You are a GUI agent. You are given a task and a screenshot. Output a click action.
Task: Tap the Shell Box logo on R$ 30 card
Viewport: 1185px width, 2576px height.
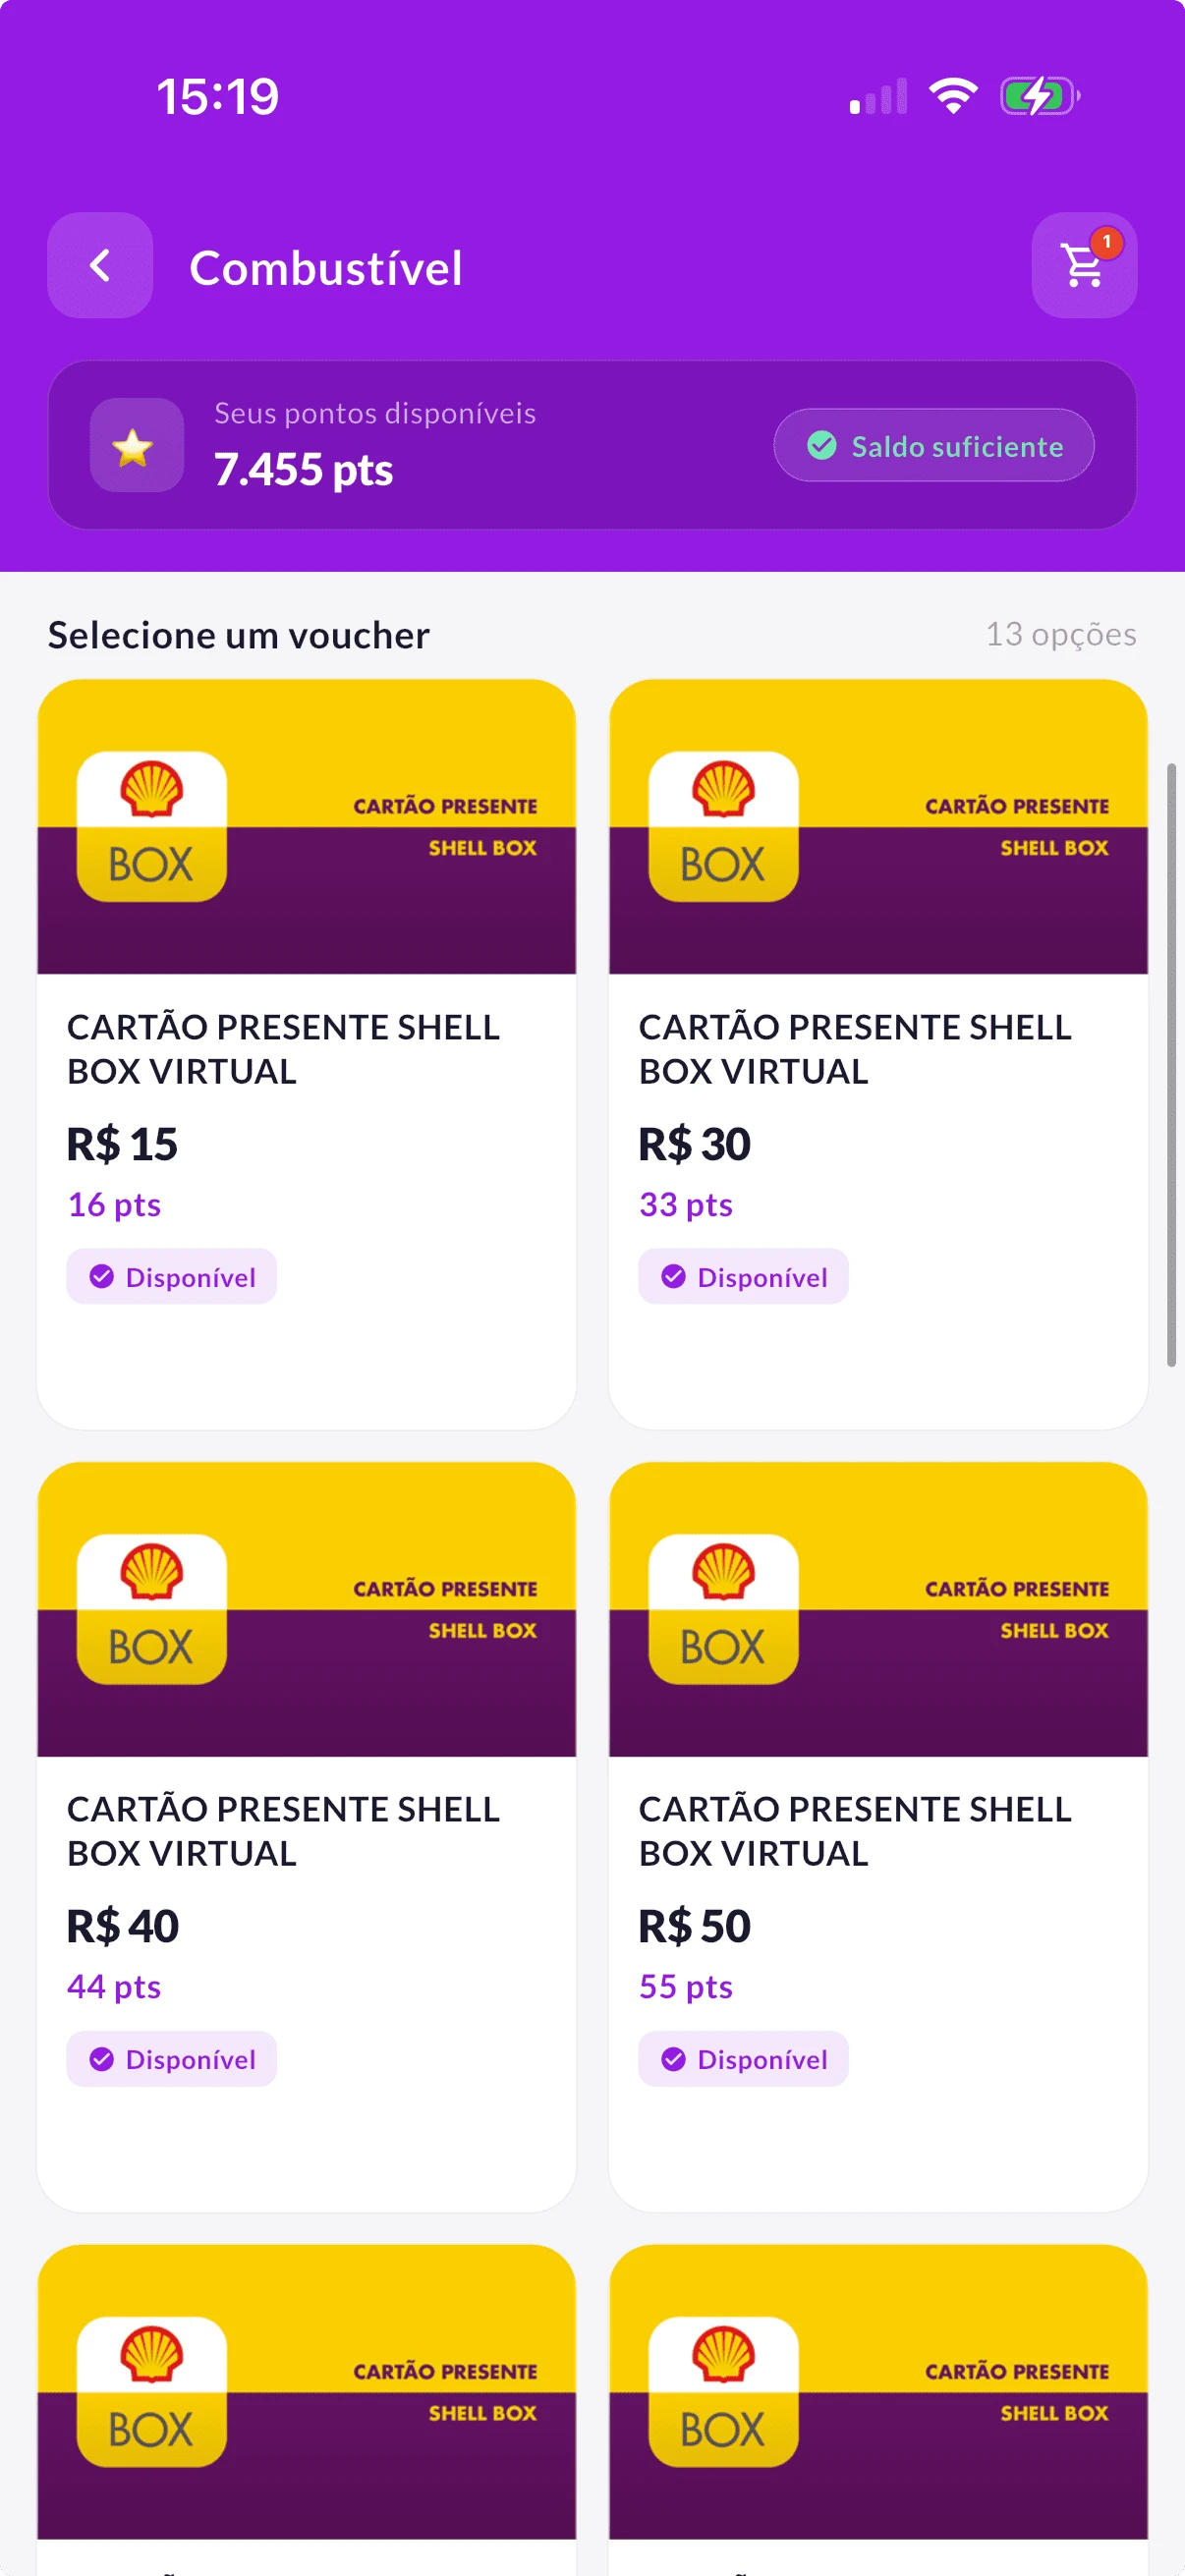click(723, 827)
